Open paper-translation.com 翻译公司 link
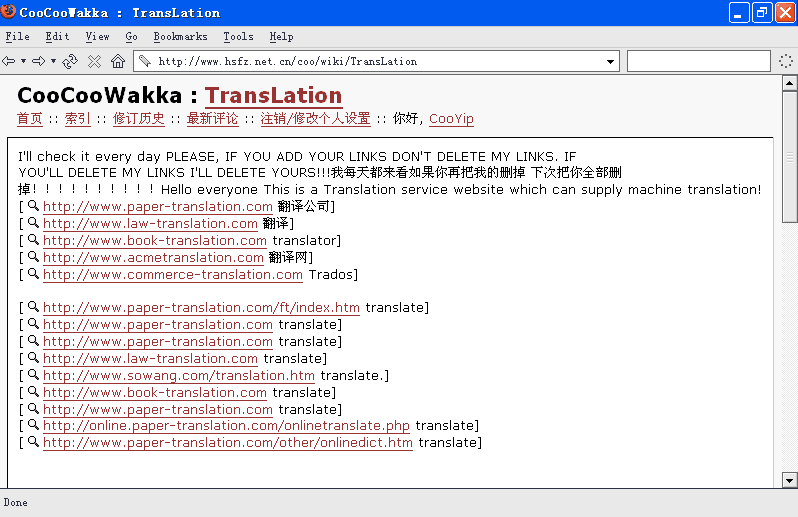The image size is (798, 517). [x=158, y=207]
